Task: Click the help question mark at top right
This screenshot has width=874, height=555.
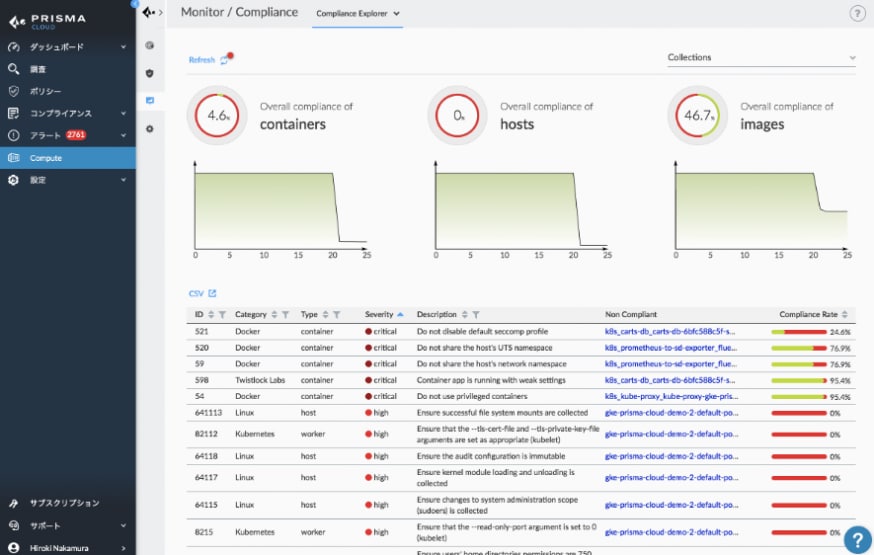Action: pyautogui.click(x=857, y=13)
